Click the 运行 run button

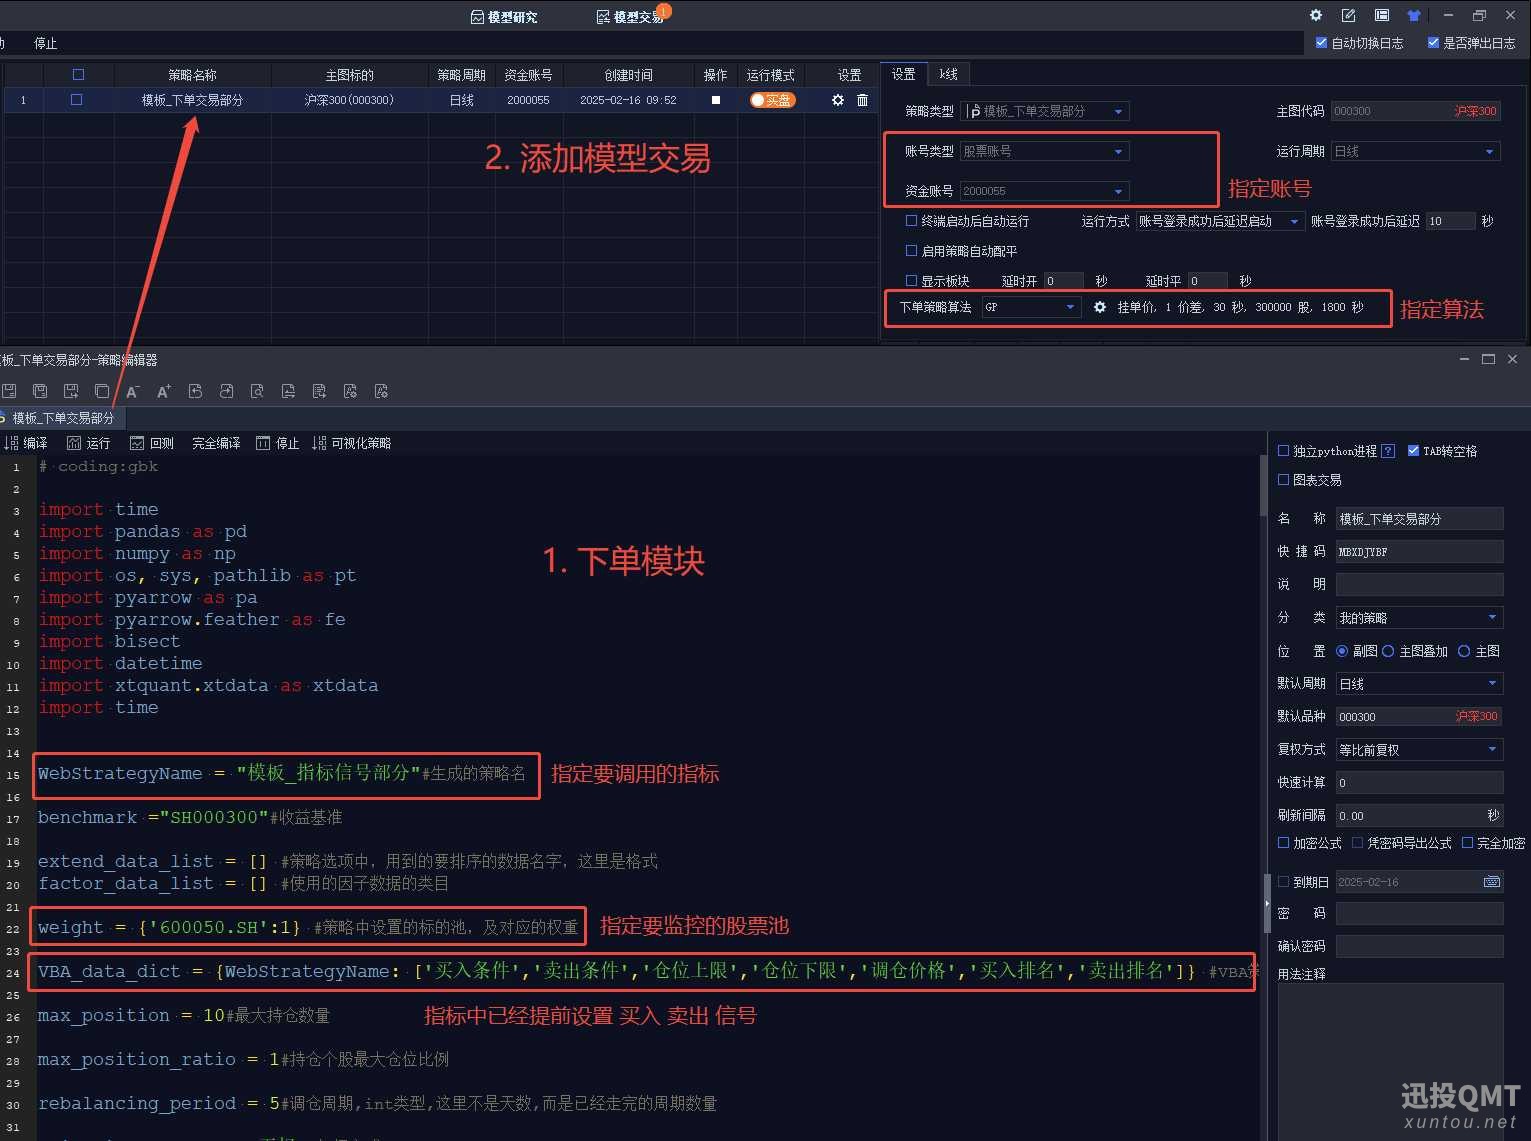[x=89, y=443]
